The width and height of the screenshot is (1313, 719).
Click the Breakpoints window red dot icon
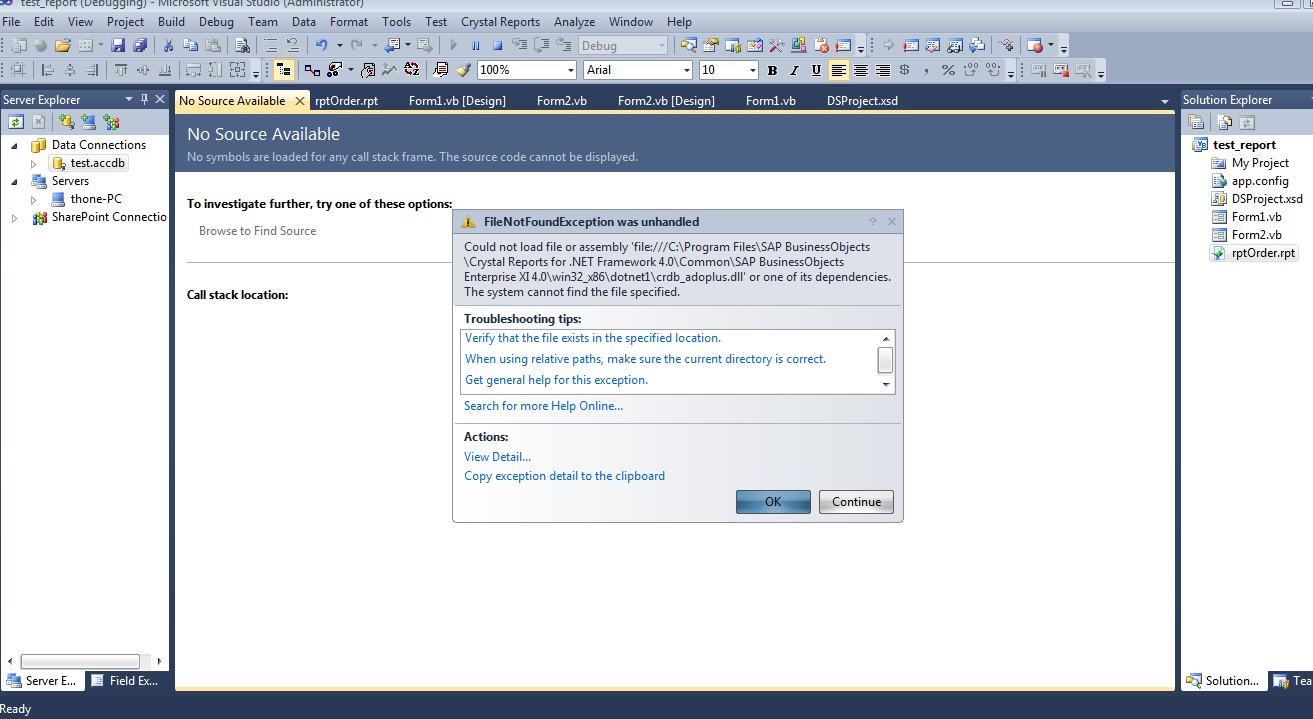point(1035,45)
